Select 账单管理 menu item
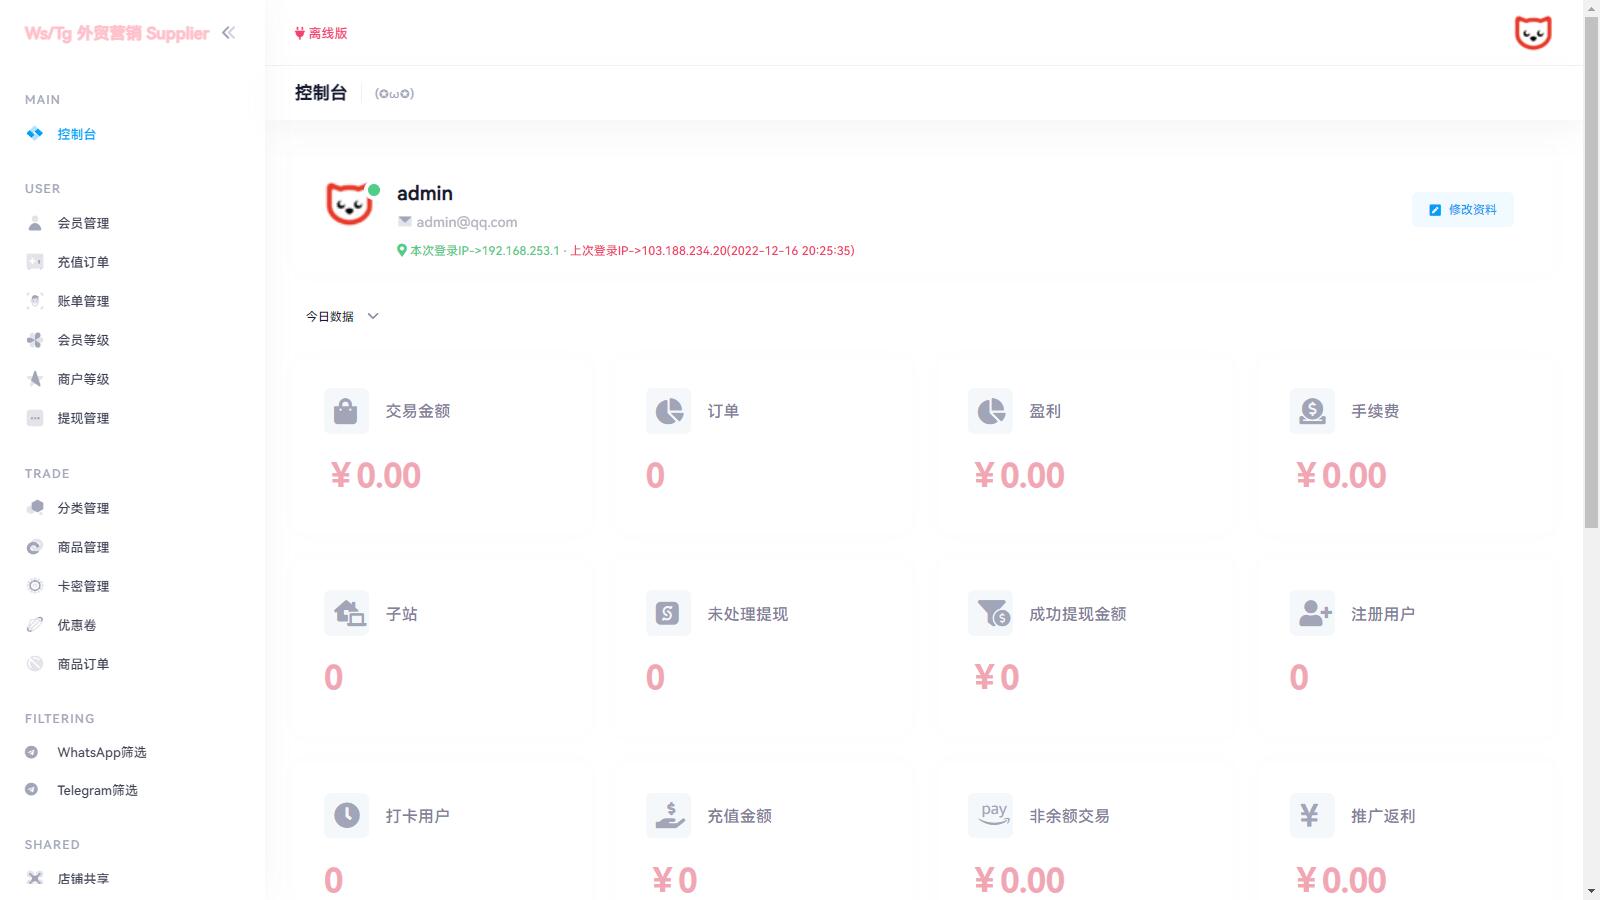 click(x=83, y=301)
